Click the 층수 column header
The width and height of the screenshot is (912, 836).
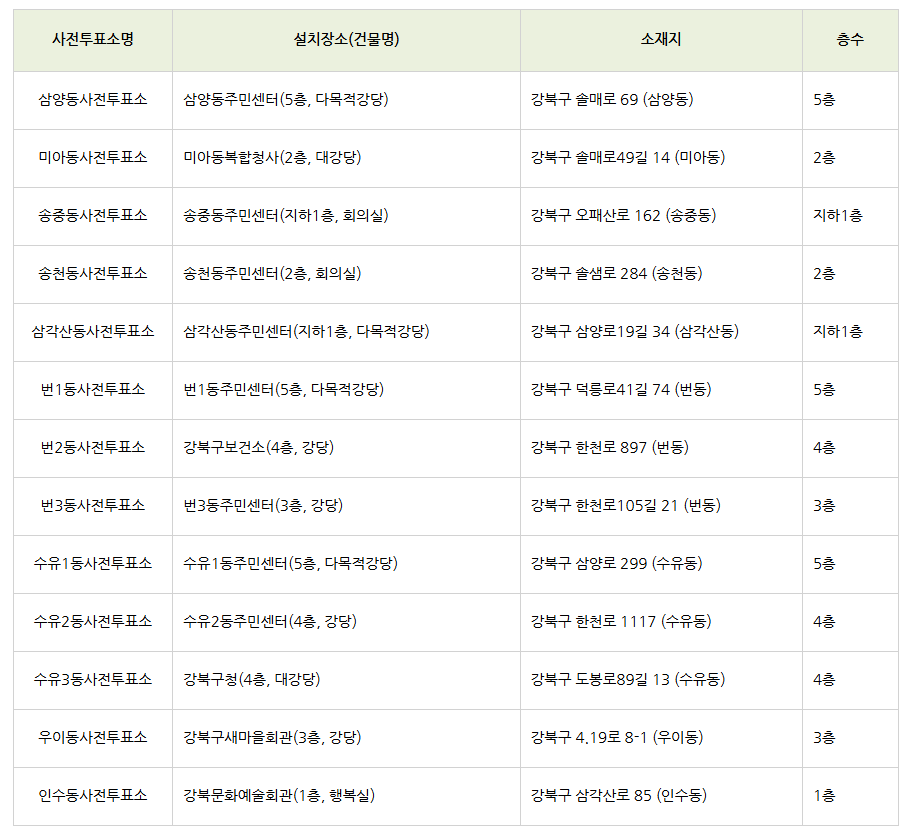click(x=850, y=40)
